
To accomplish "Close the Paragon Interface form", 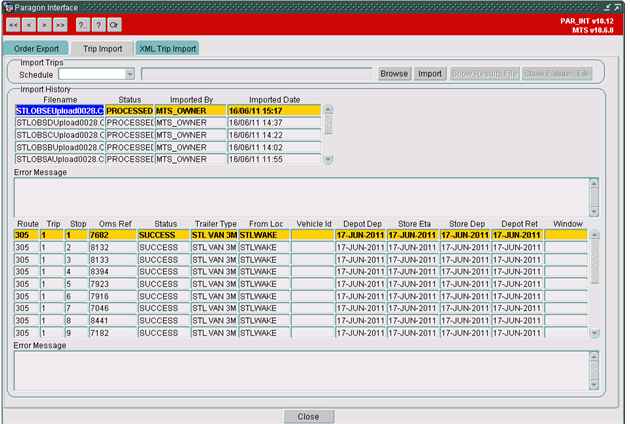I will pyautogui.click(x=309, y=416).
